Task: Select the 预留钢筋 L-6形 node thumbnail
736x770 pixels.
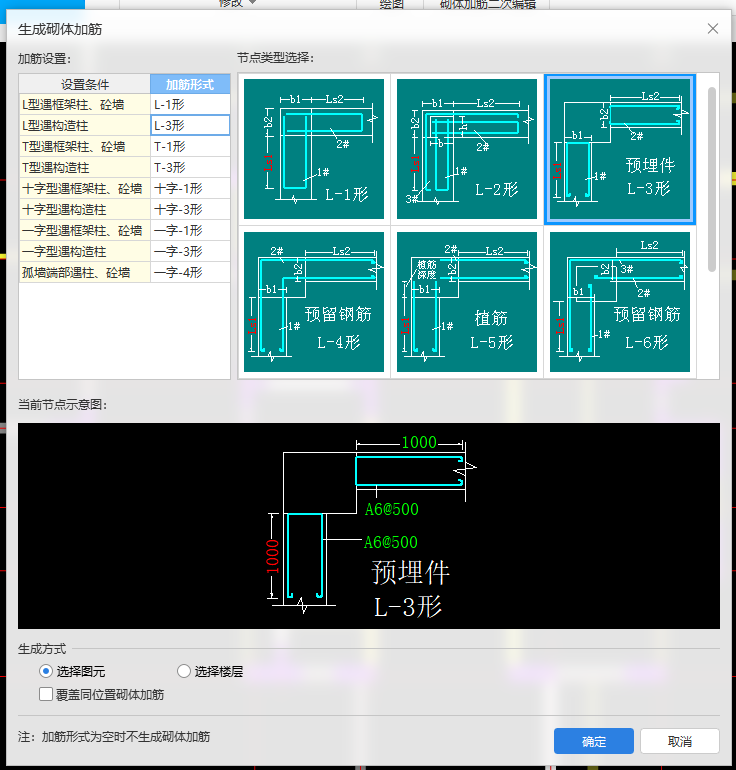Action: [x=620, y=302]
